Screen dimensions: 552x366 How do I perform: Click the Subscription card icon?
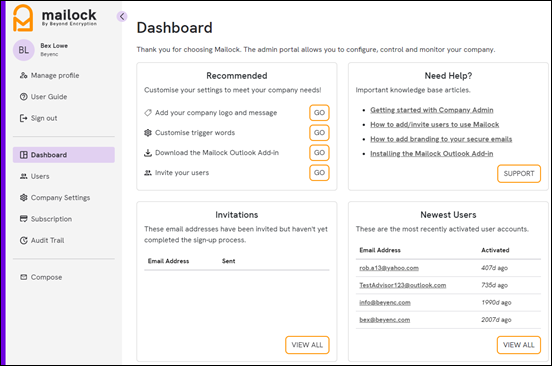[x=24, y=219]
